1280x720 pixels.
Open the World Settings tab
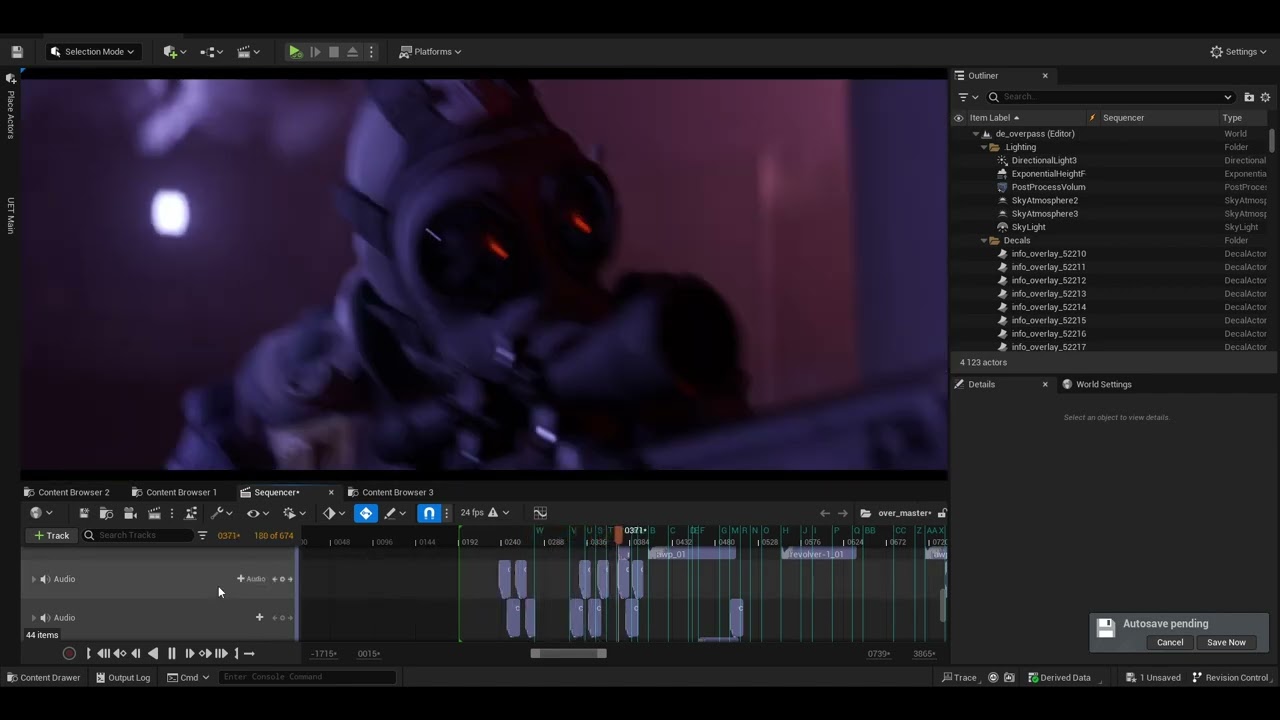pyautogui.click(x=1097, y=385)
